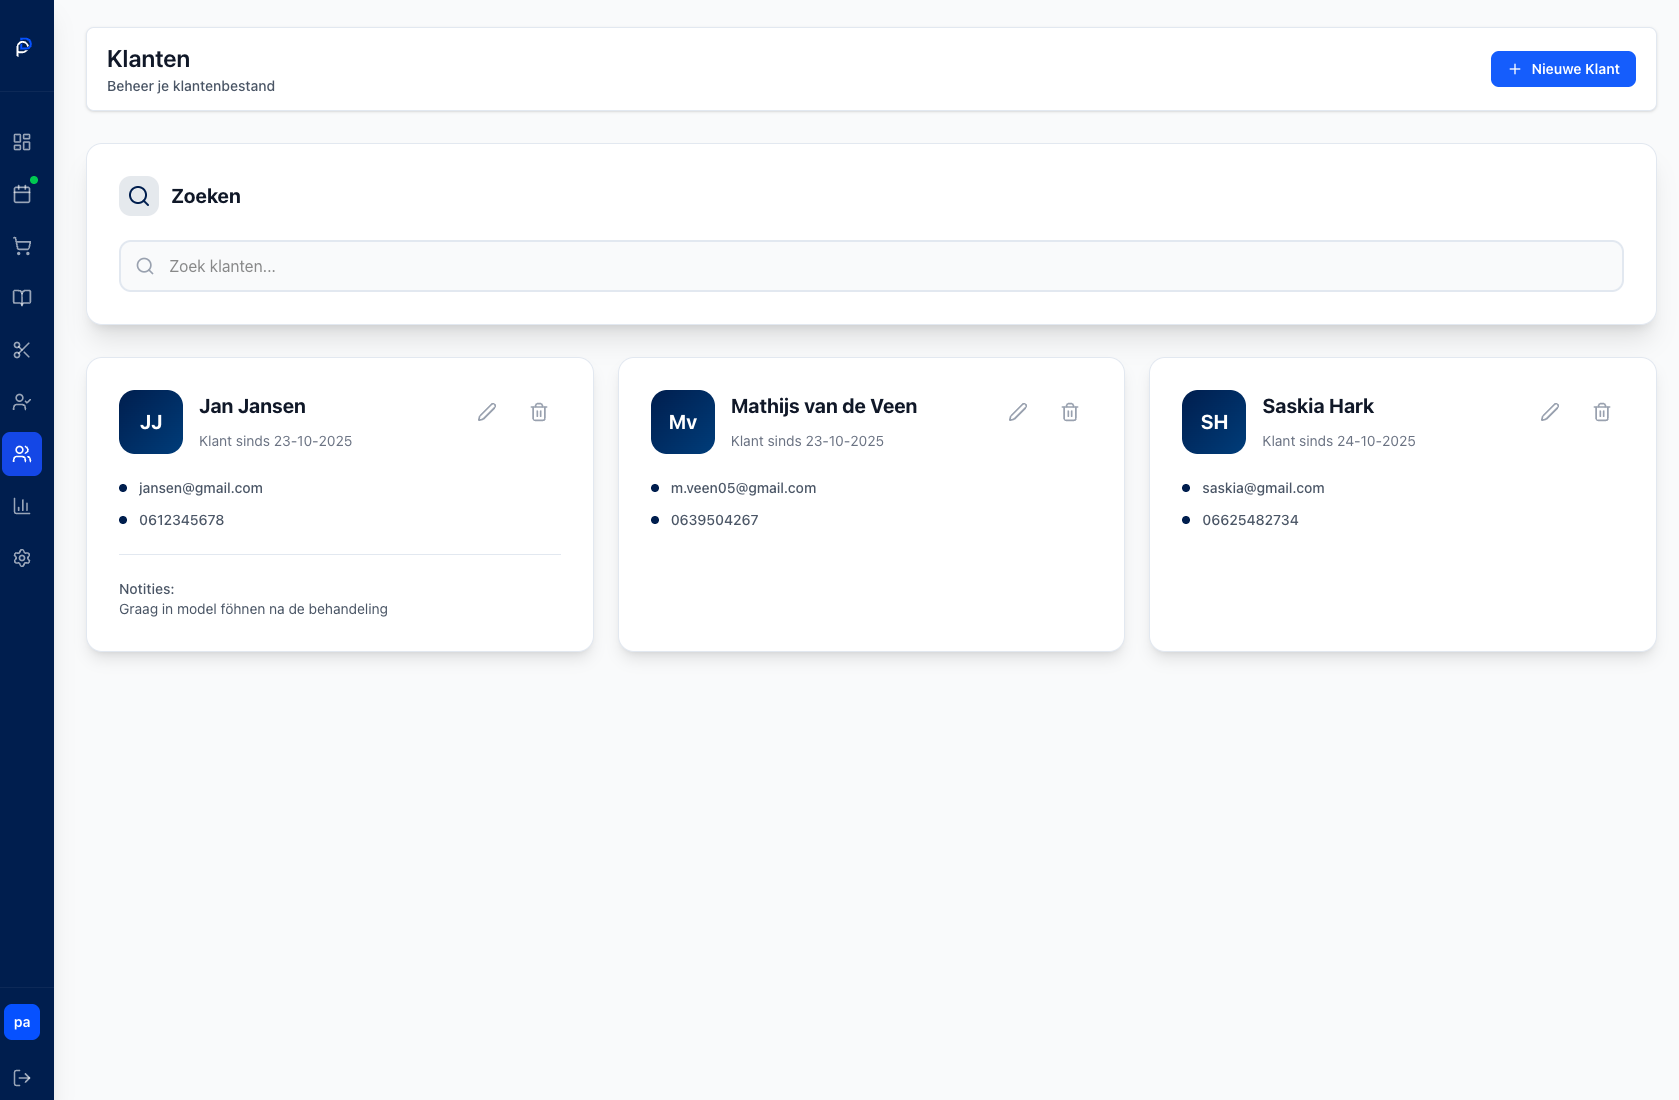Open the single user check icon in sidebar
The height and width of the screenshot is (1100, 1679).
coord(22,402)
